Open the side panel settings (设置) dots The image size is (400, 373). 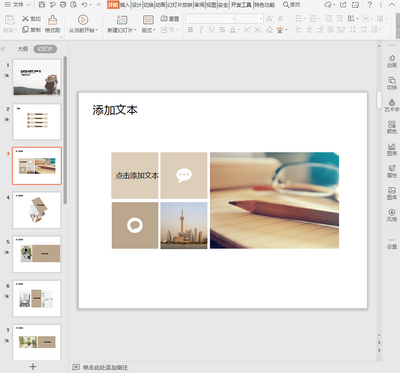click(x=392, y=244)
